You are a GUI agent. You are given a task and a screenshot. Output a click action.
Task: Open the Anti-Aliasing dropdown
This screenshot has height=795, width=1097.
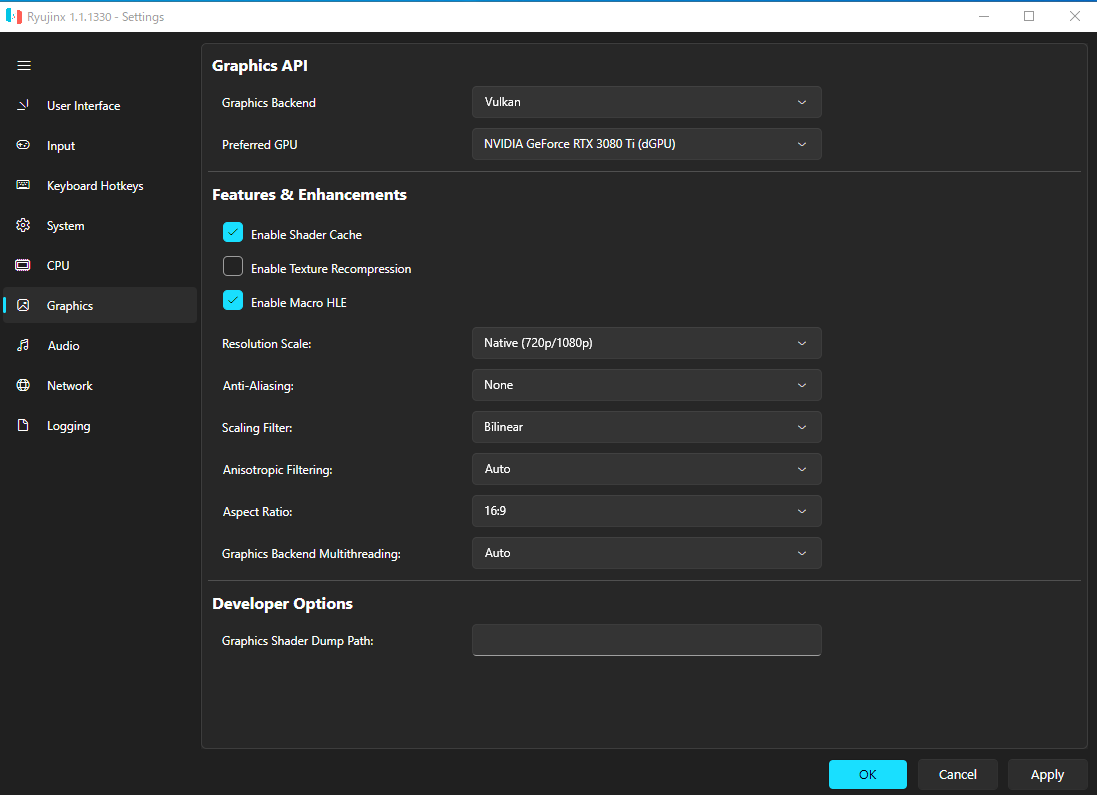click(646, 385)
